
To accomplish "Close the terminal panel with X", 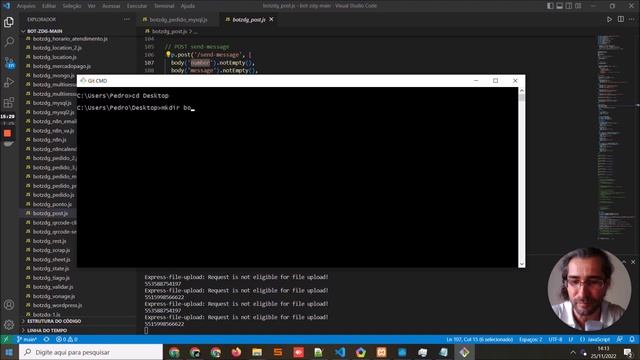I will click(633, 262).
